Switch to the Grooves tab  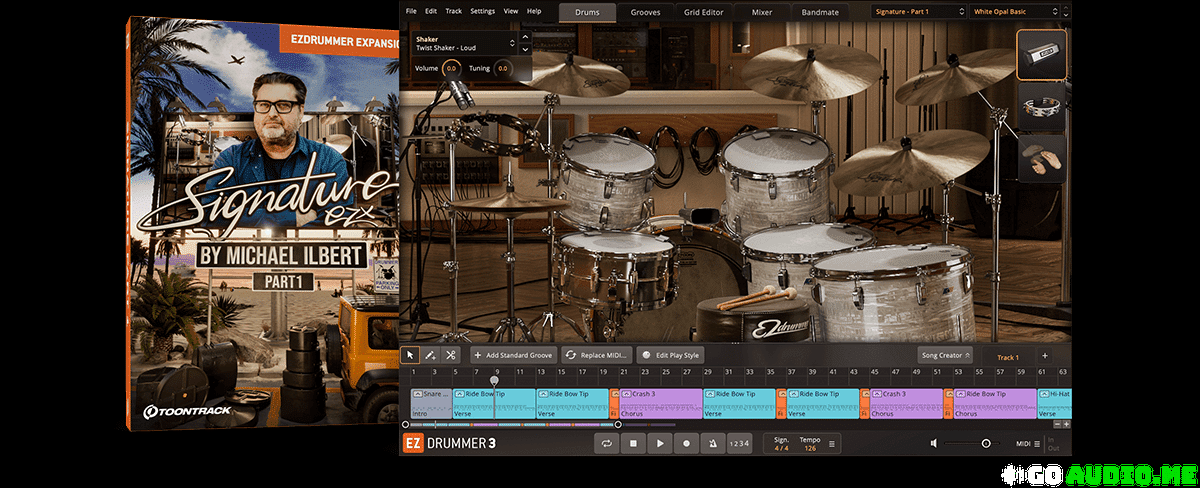[x=645, y=13]
